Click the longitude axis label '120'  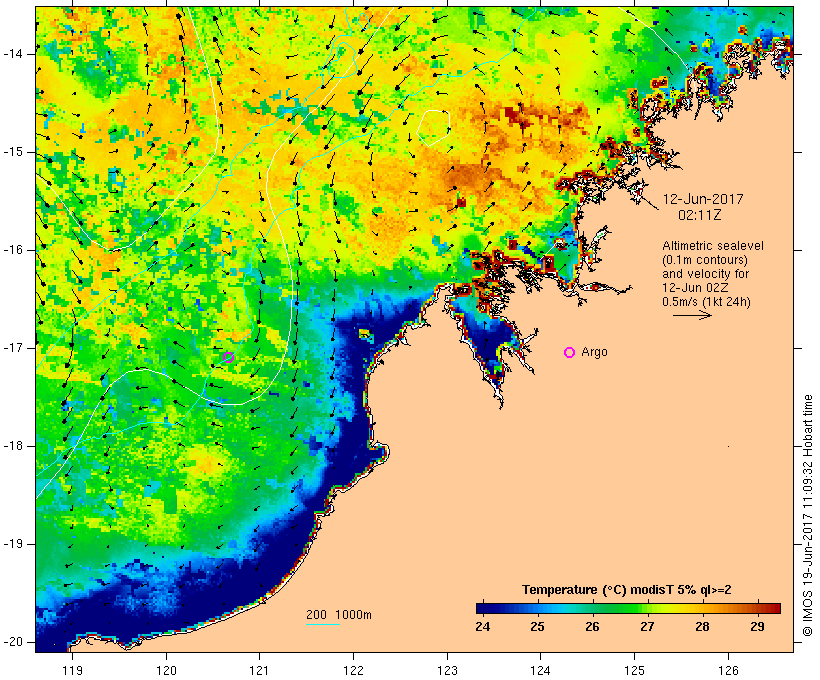tap(166, 671)
